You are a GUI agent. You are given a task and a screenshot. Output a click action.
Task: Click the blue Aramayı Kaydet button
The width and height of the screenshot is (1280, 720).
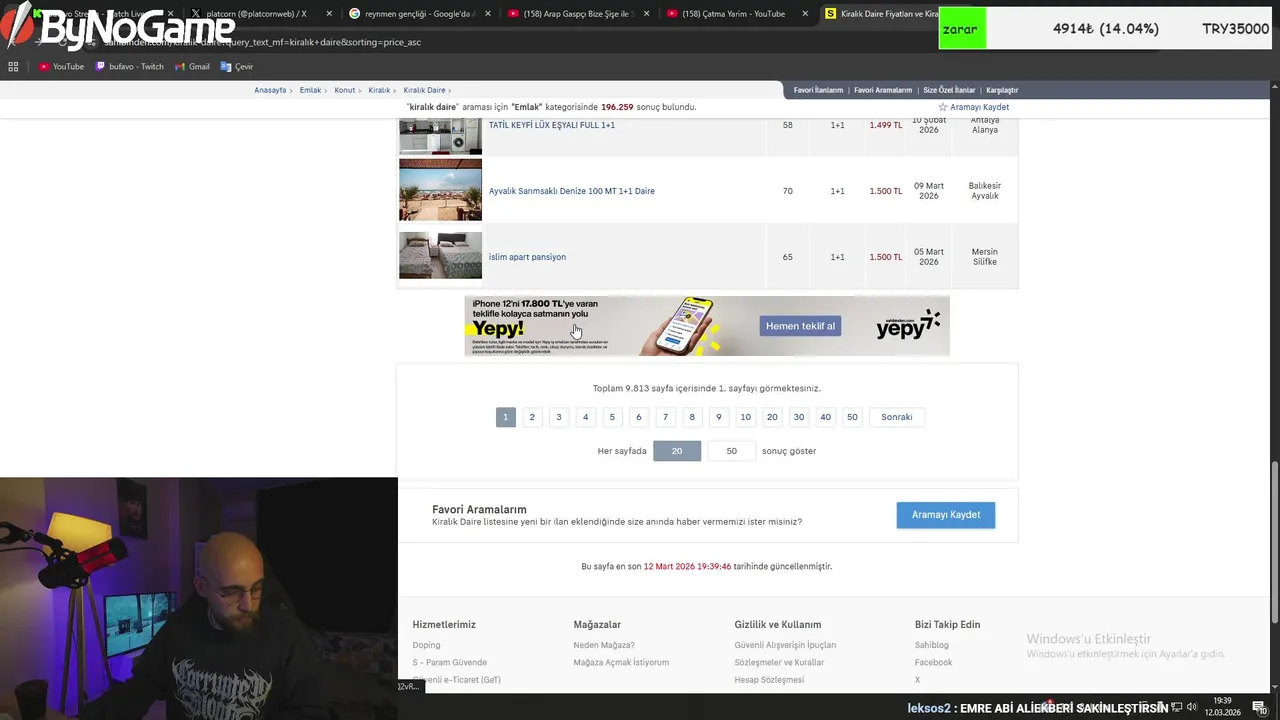coord(946,515)
